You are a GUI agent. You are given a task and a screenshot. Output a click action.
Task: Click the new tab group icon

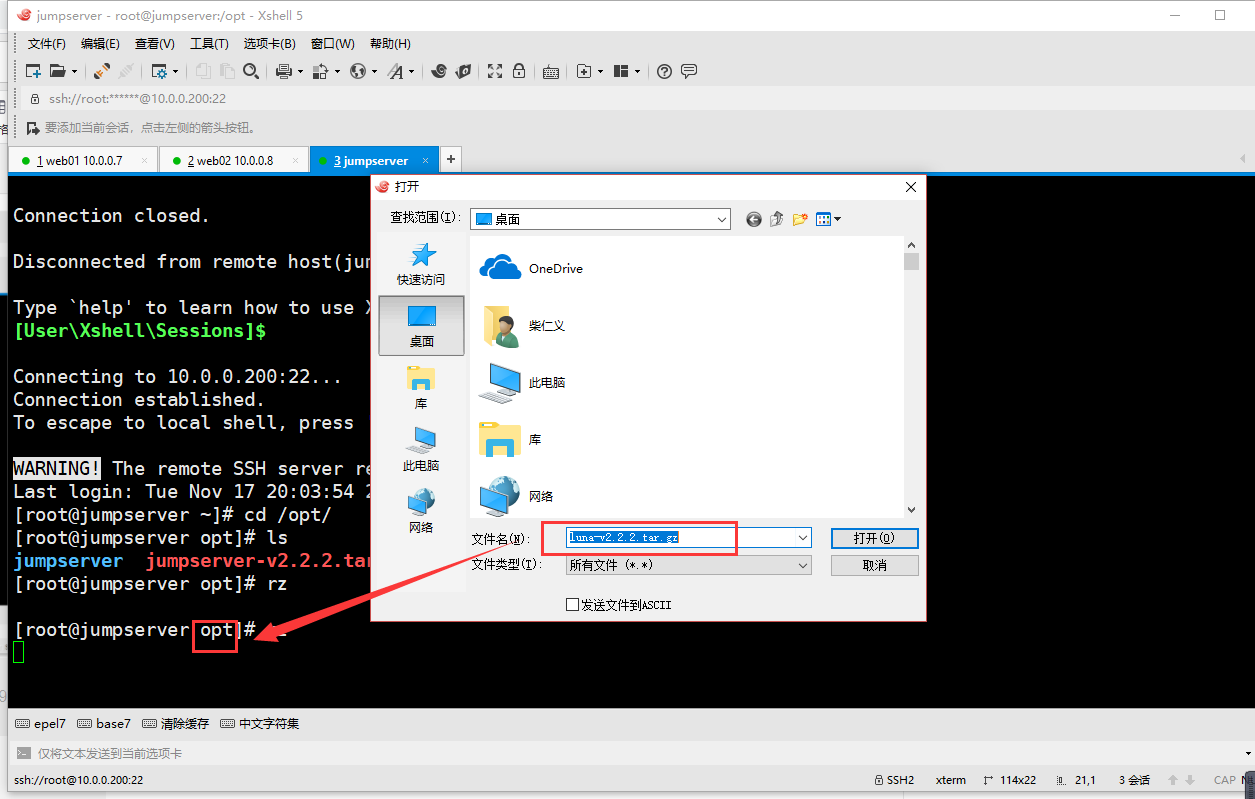(x=583, y=71)
